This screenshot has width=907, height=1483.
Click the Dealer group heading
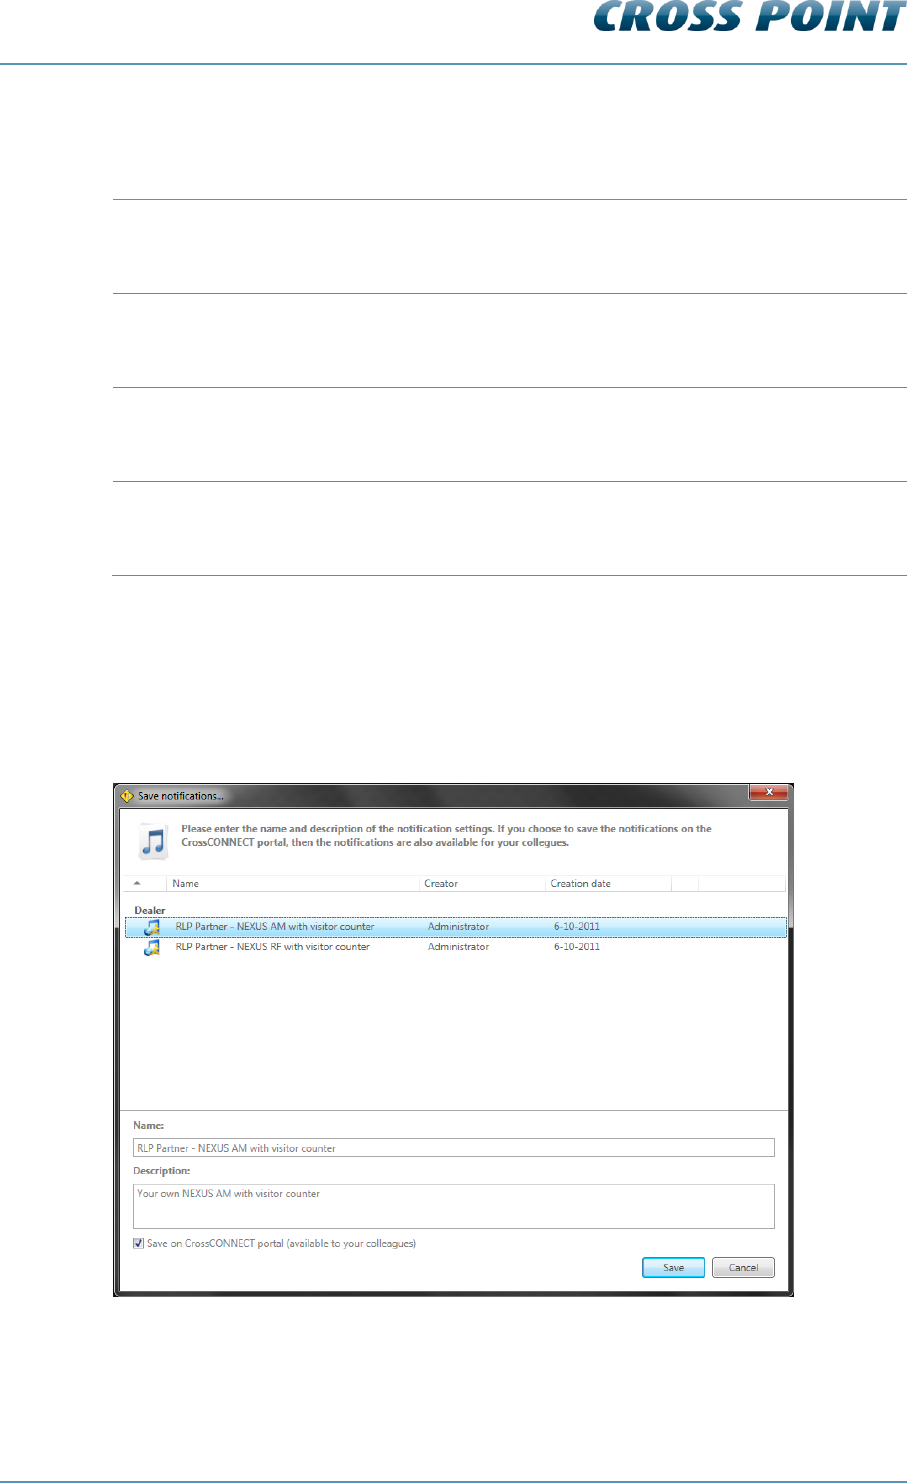[150, 910]
